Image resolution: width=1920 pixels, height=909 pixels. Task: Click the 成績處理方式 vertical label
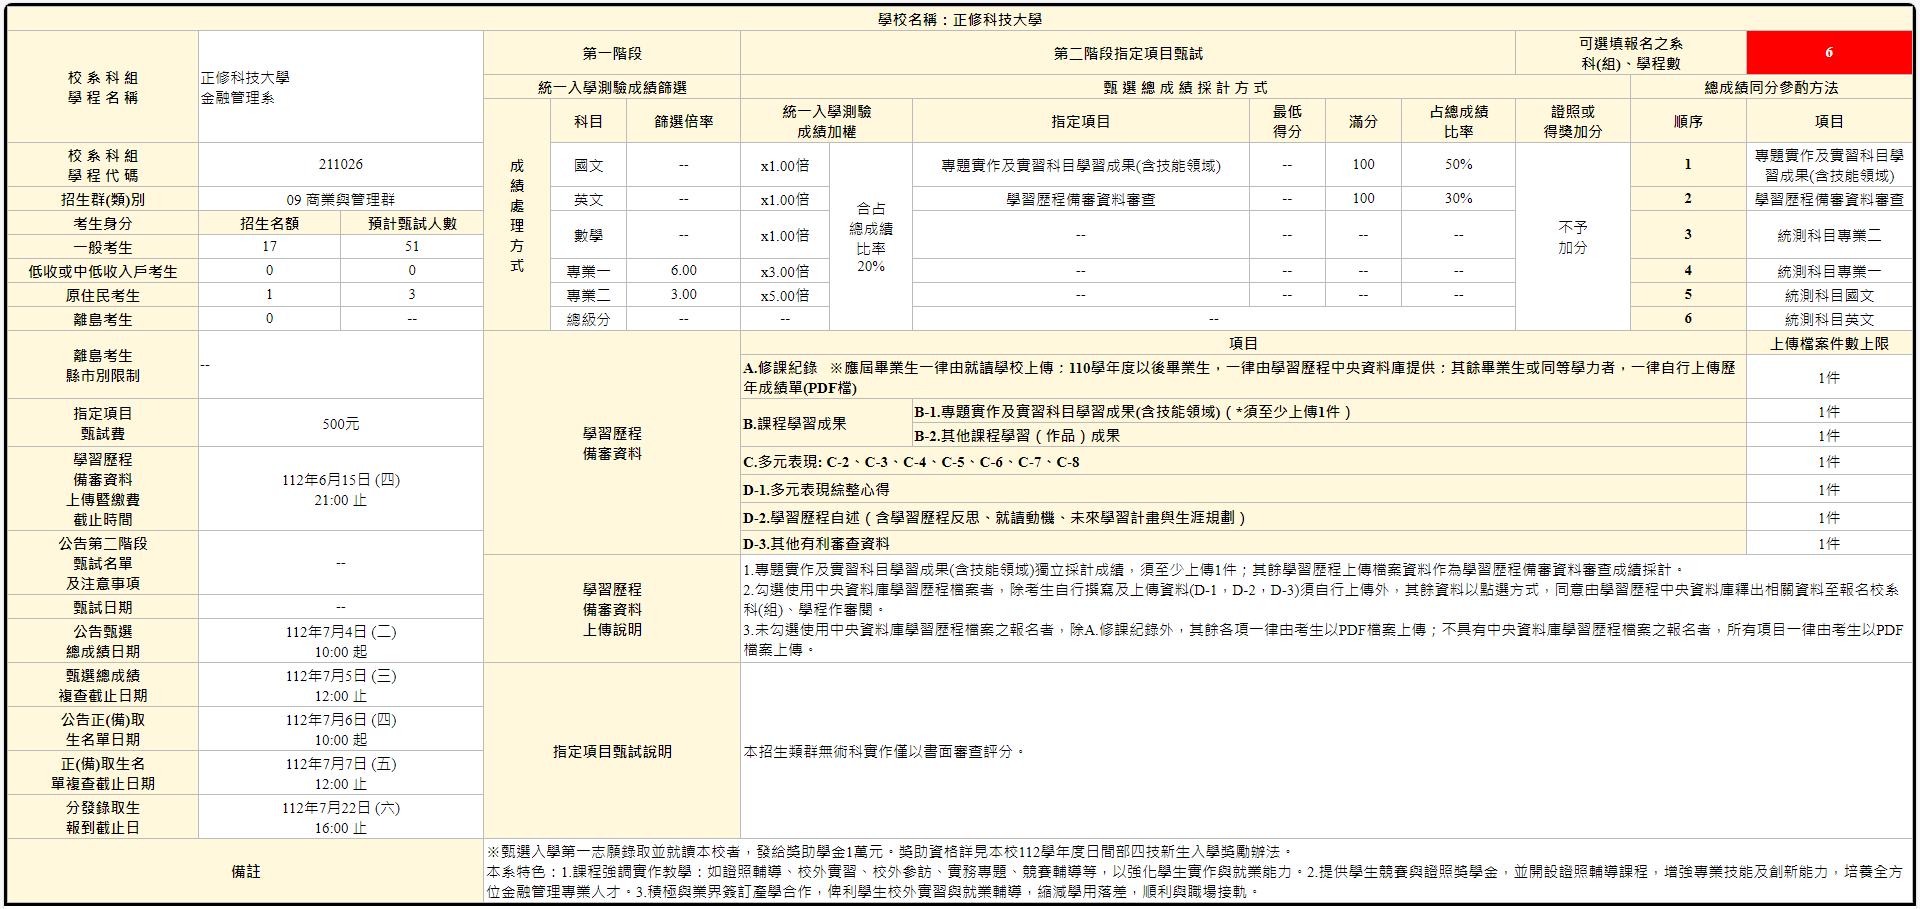point(516,215)
